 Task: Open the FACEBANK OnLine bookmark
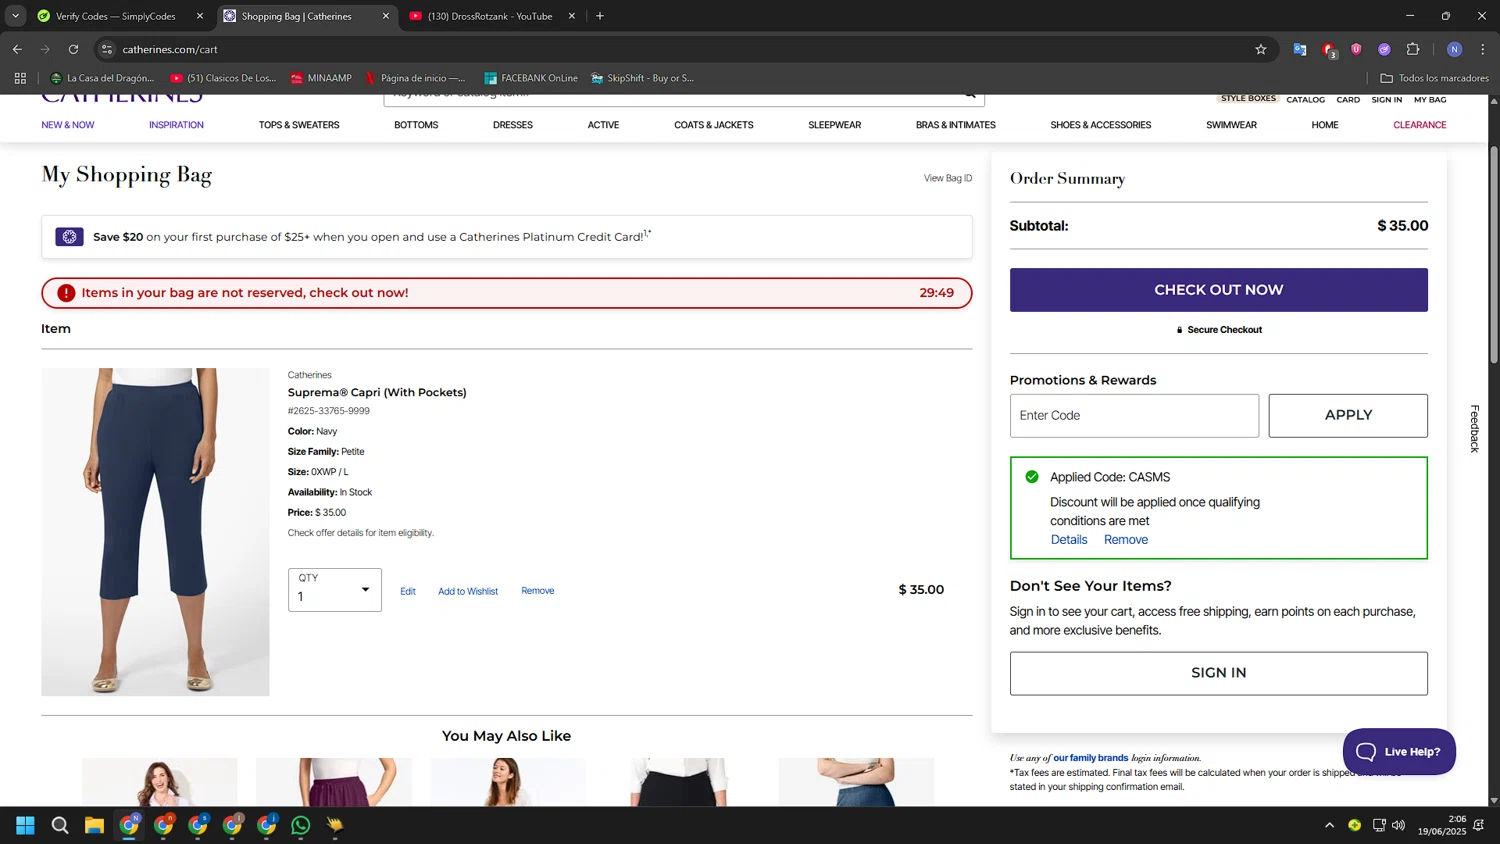pyautogui.click(x=530, y=78)
